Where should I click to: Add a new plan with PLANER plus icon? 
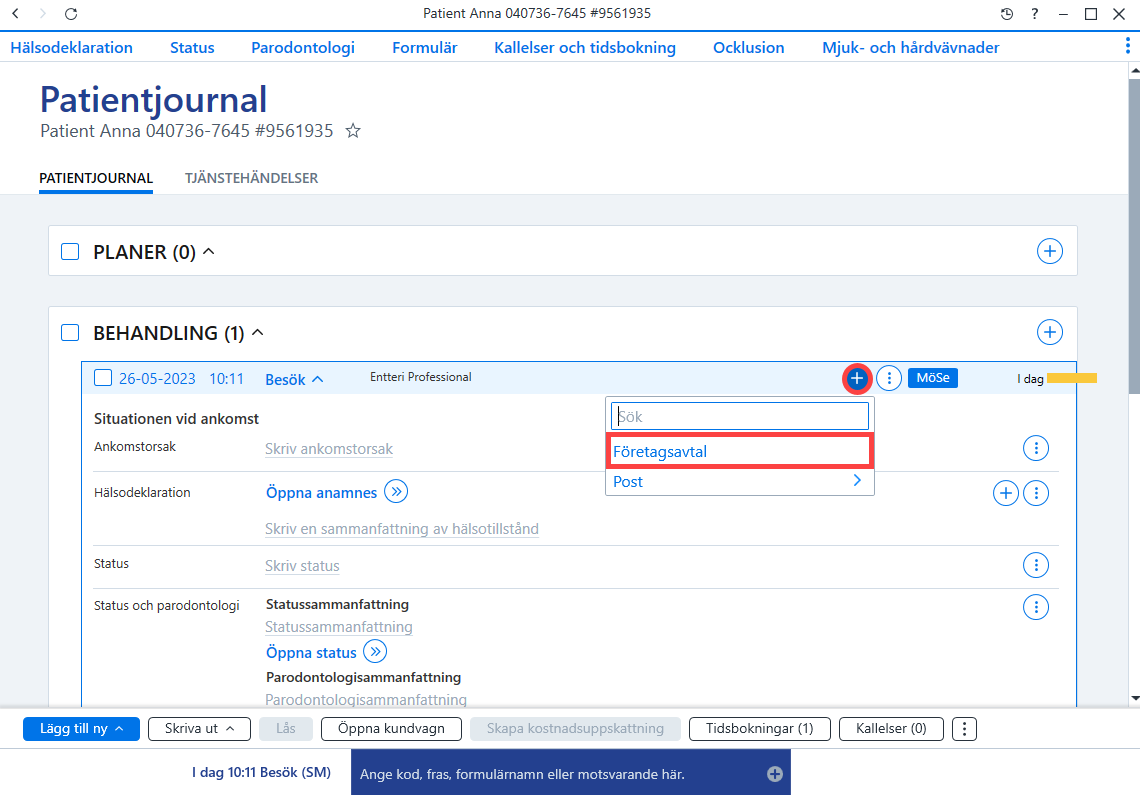point(1049,251)
